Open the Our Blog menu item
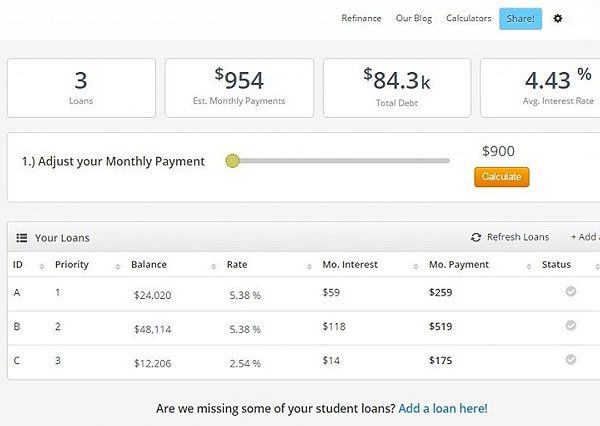 coord(414,18)
